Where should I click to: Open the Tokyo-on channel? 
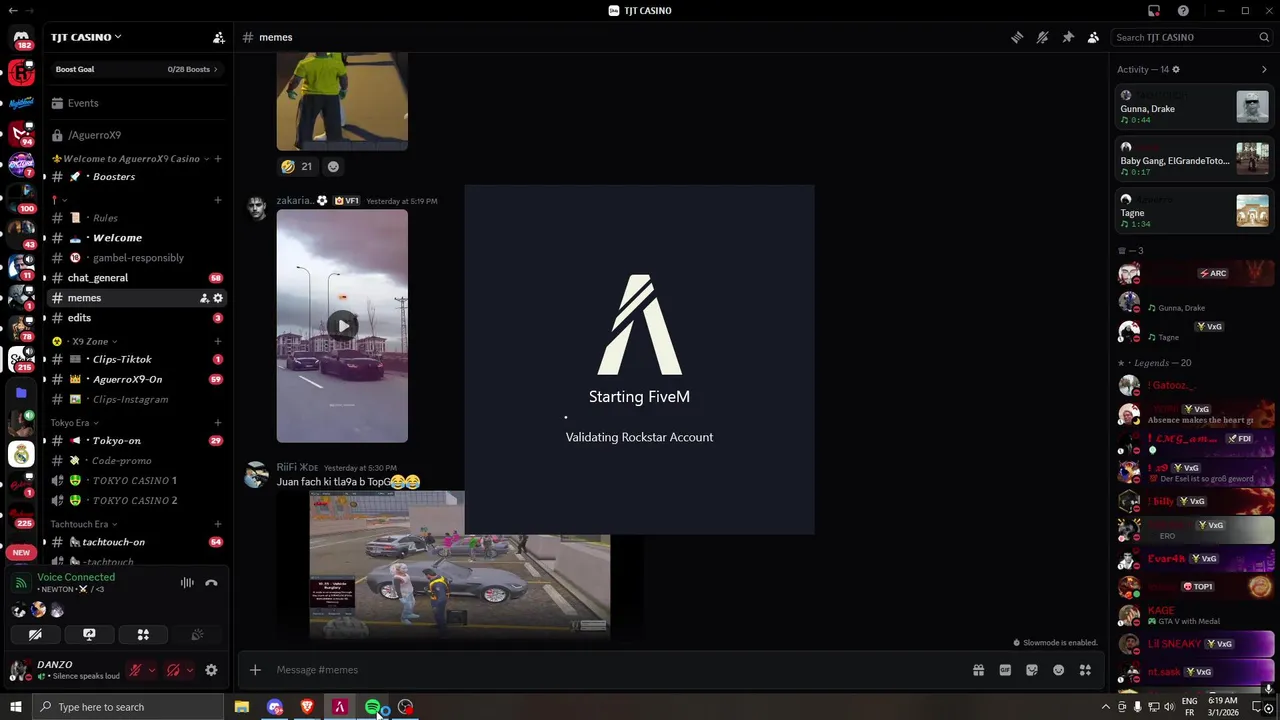click(136, 440)
